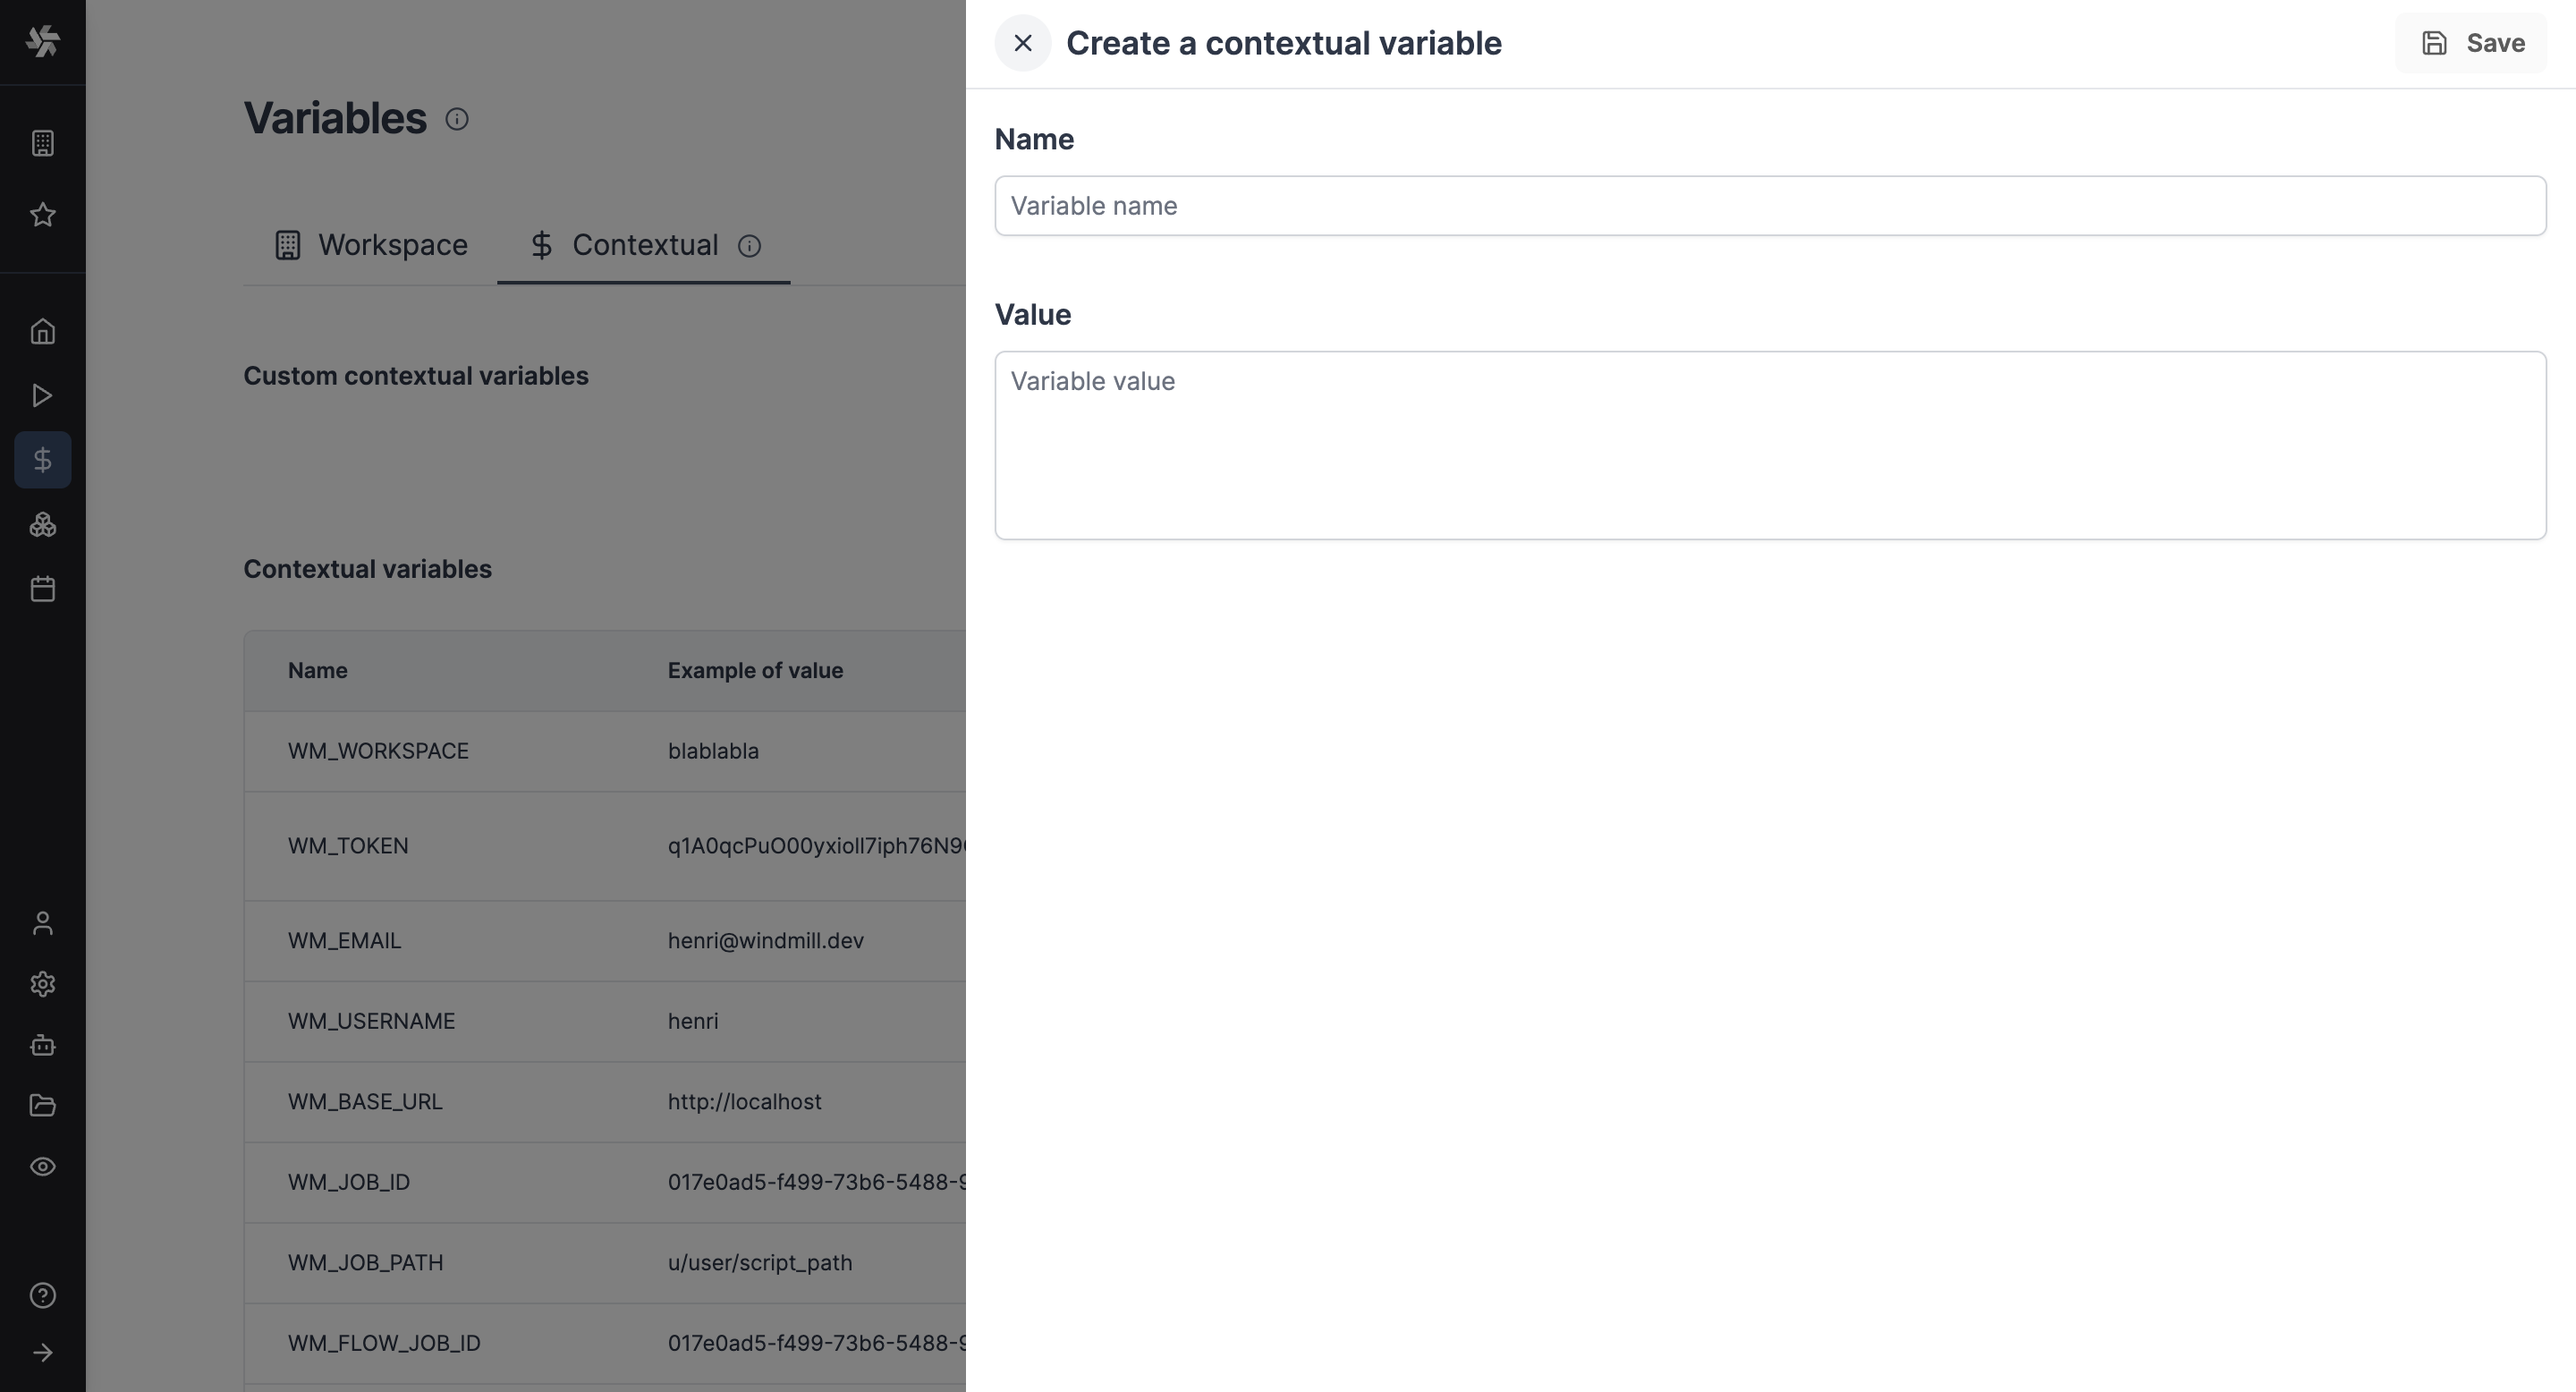Close the contextual variable panel
The height and width of the screenshot is (1392, 2576).
pos(1021,45)
